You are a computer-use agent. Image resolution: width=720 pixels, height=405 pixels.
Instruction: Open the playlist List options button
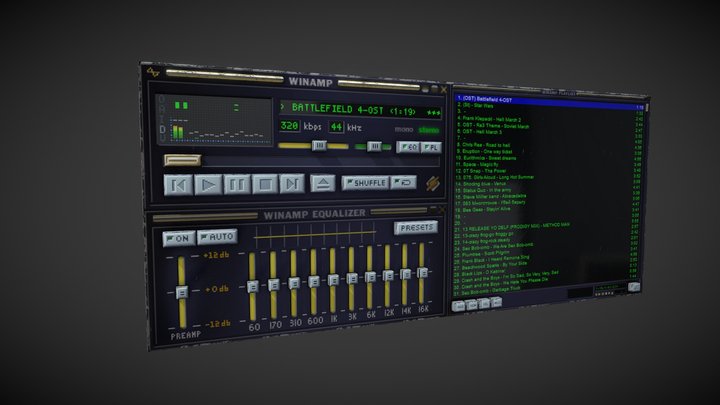coord(634,287)
